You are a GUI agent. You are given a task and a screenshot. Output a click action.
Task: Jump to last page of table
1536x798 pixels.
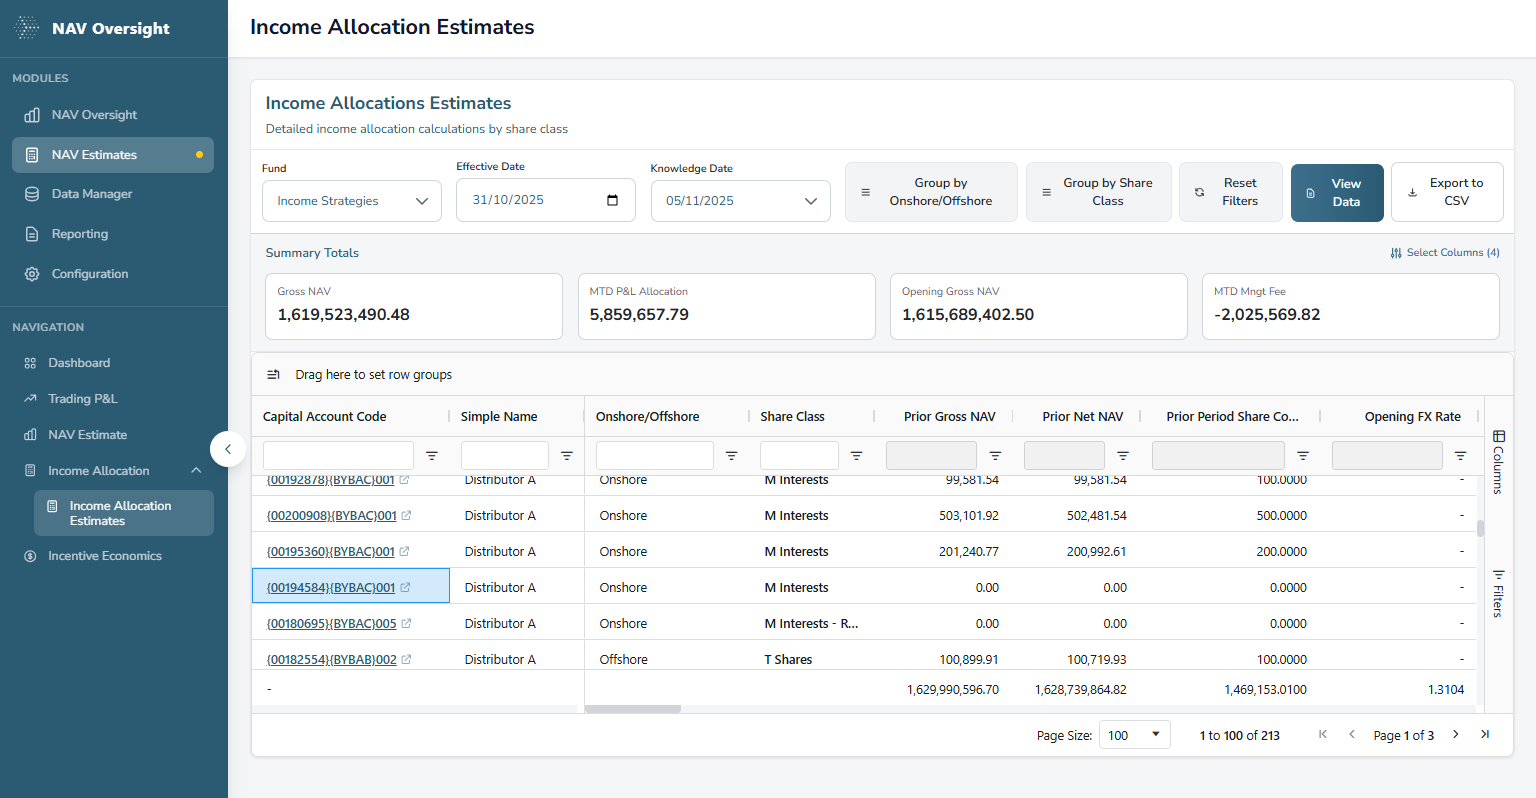1485,735
